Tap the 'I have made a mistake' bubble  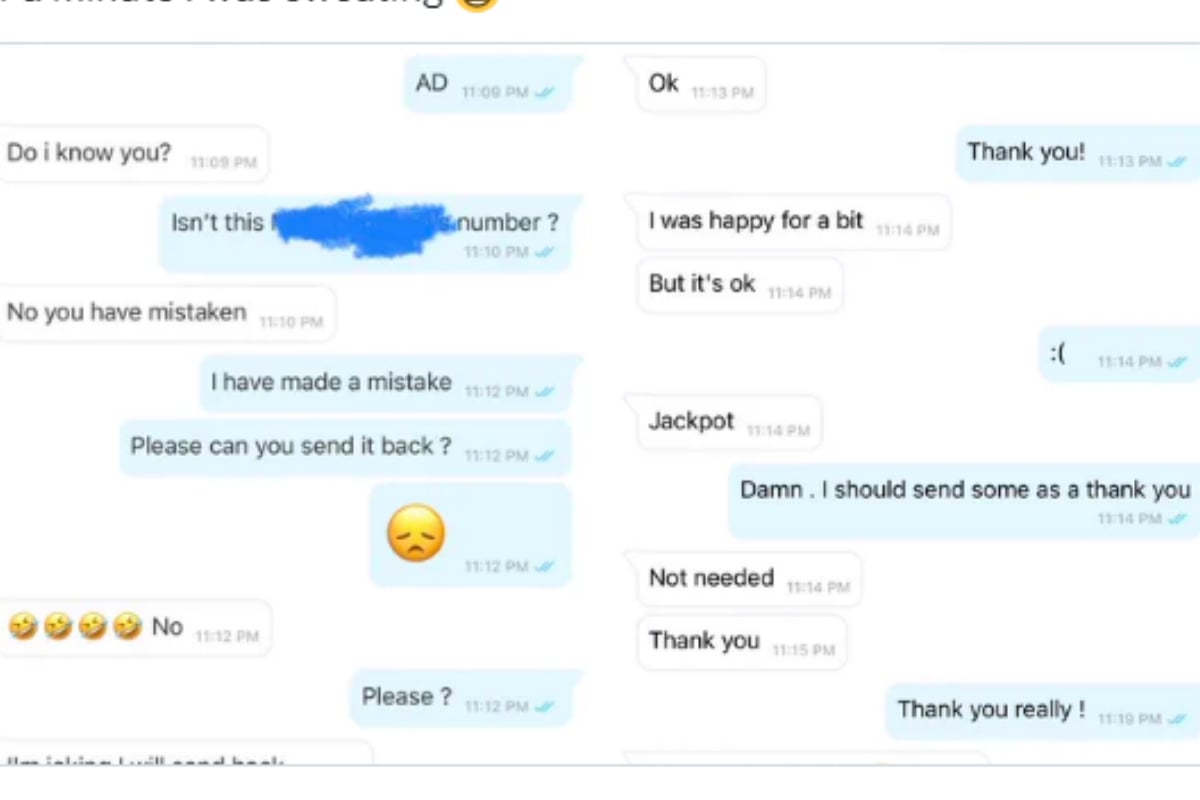[386, 384]
